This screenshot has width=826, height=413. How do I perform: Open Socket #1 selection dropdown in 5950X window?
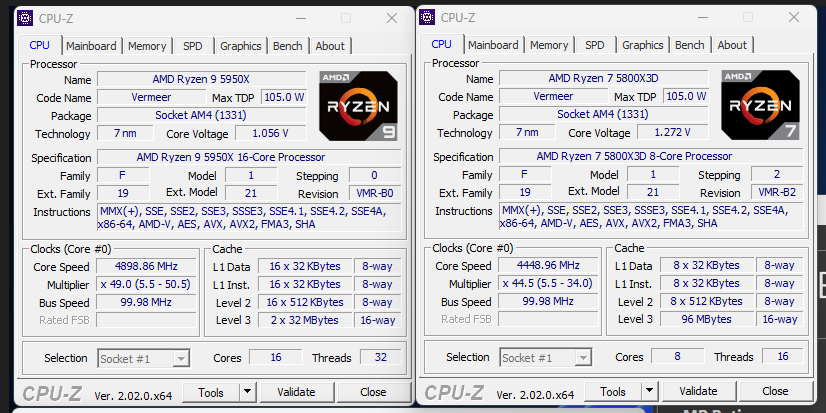click(144, 359)
